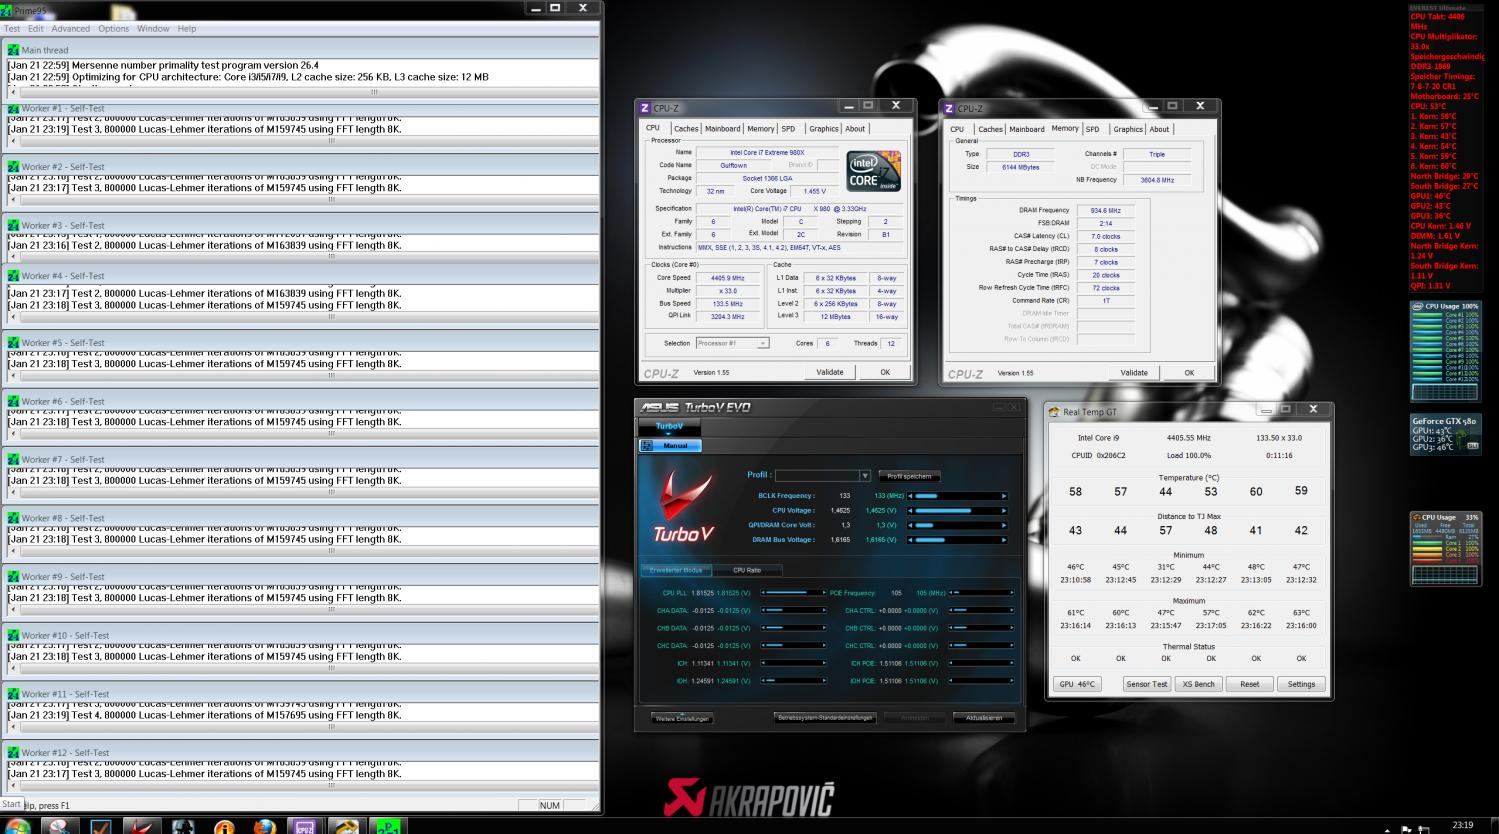Launch Firefox from the taskbar
This screenshot has width=1499, height=834.
[264, 827]
